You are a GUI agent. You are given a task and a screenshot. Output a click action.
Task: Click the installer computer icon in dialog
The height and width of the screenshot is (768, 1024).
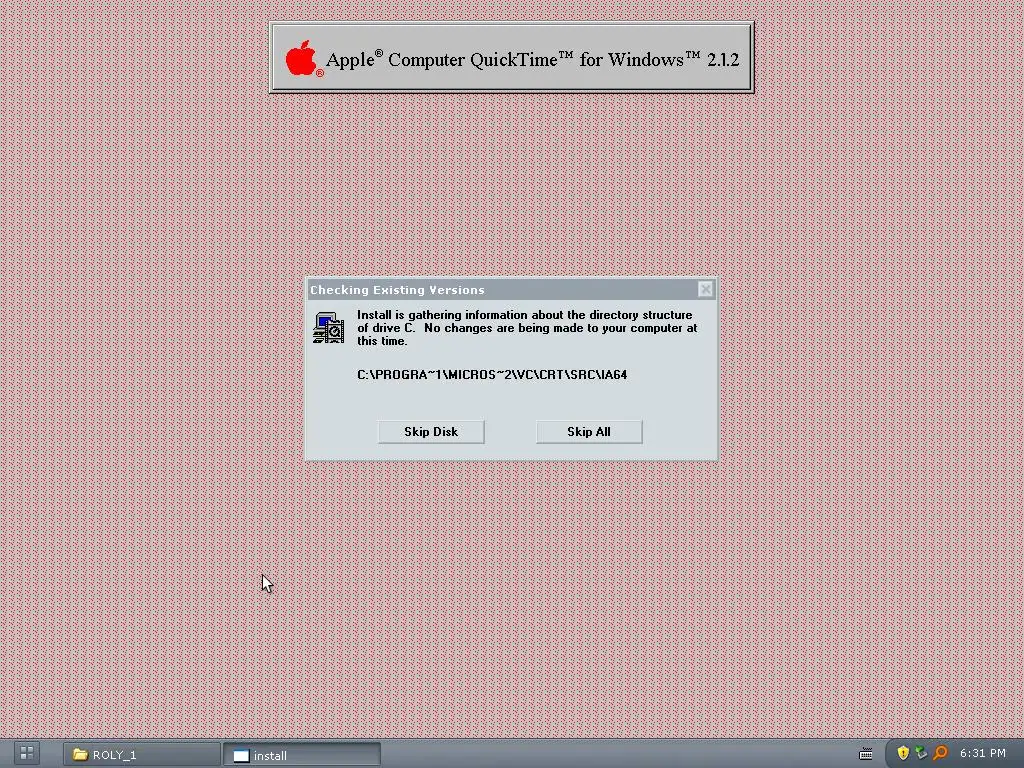point(328,328)
